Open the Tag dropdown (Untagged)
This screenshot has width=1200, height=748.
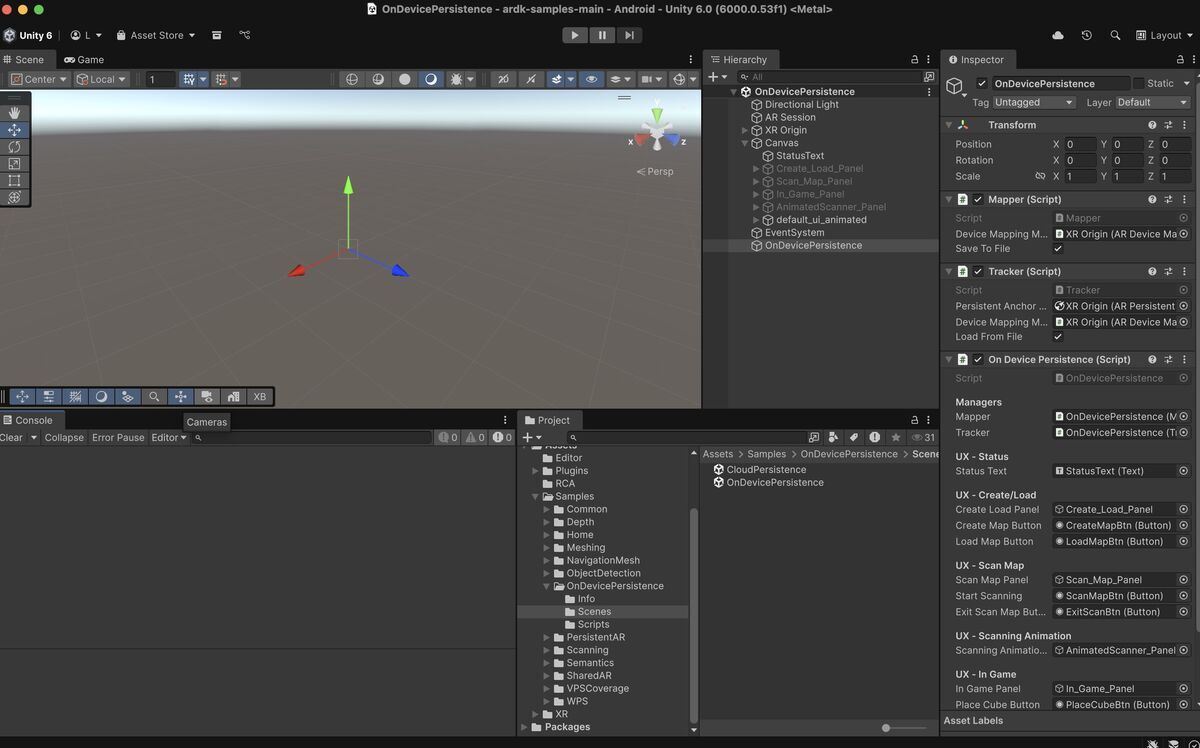click(x=1034, y=102)
